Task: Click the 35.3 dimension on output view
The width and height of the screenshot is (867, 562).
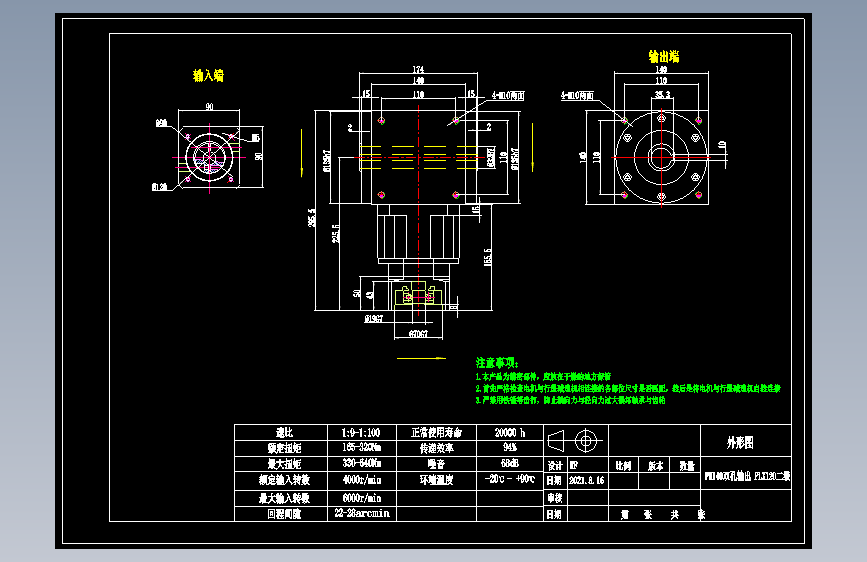Action: click(x=662, y=95)
